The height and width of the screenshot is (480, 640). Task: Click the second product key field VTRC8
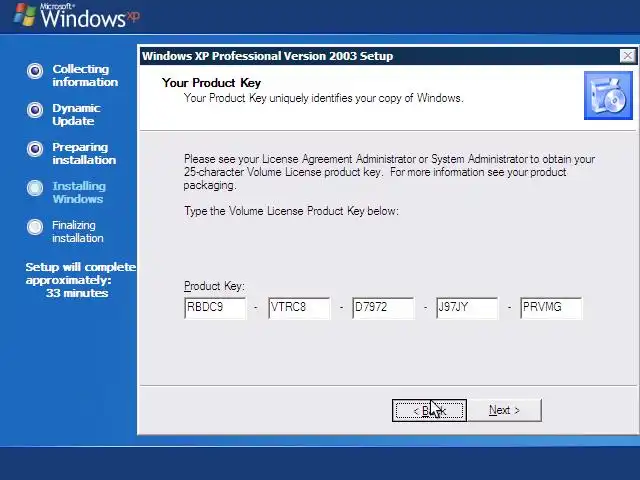[x=299, y=308]
